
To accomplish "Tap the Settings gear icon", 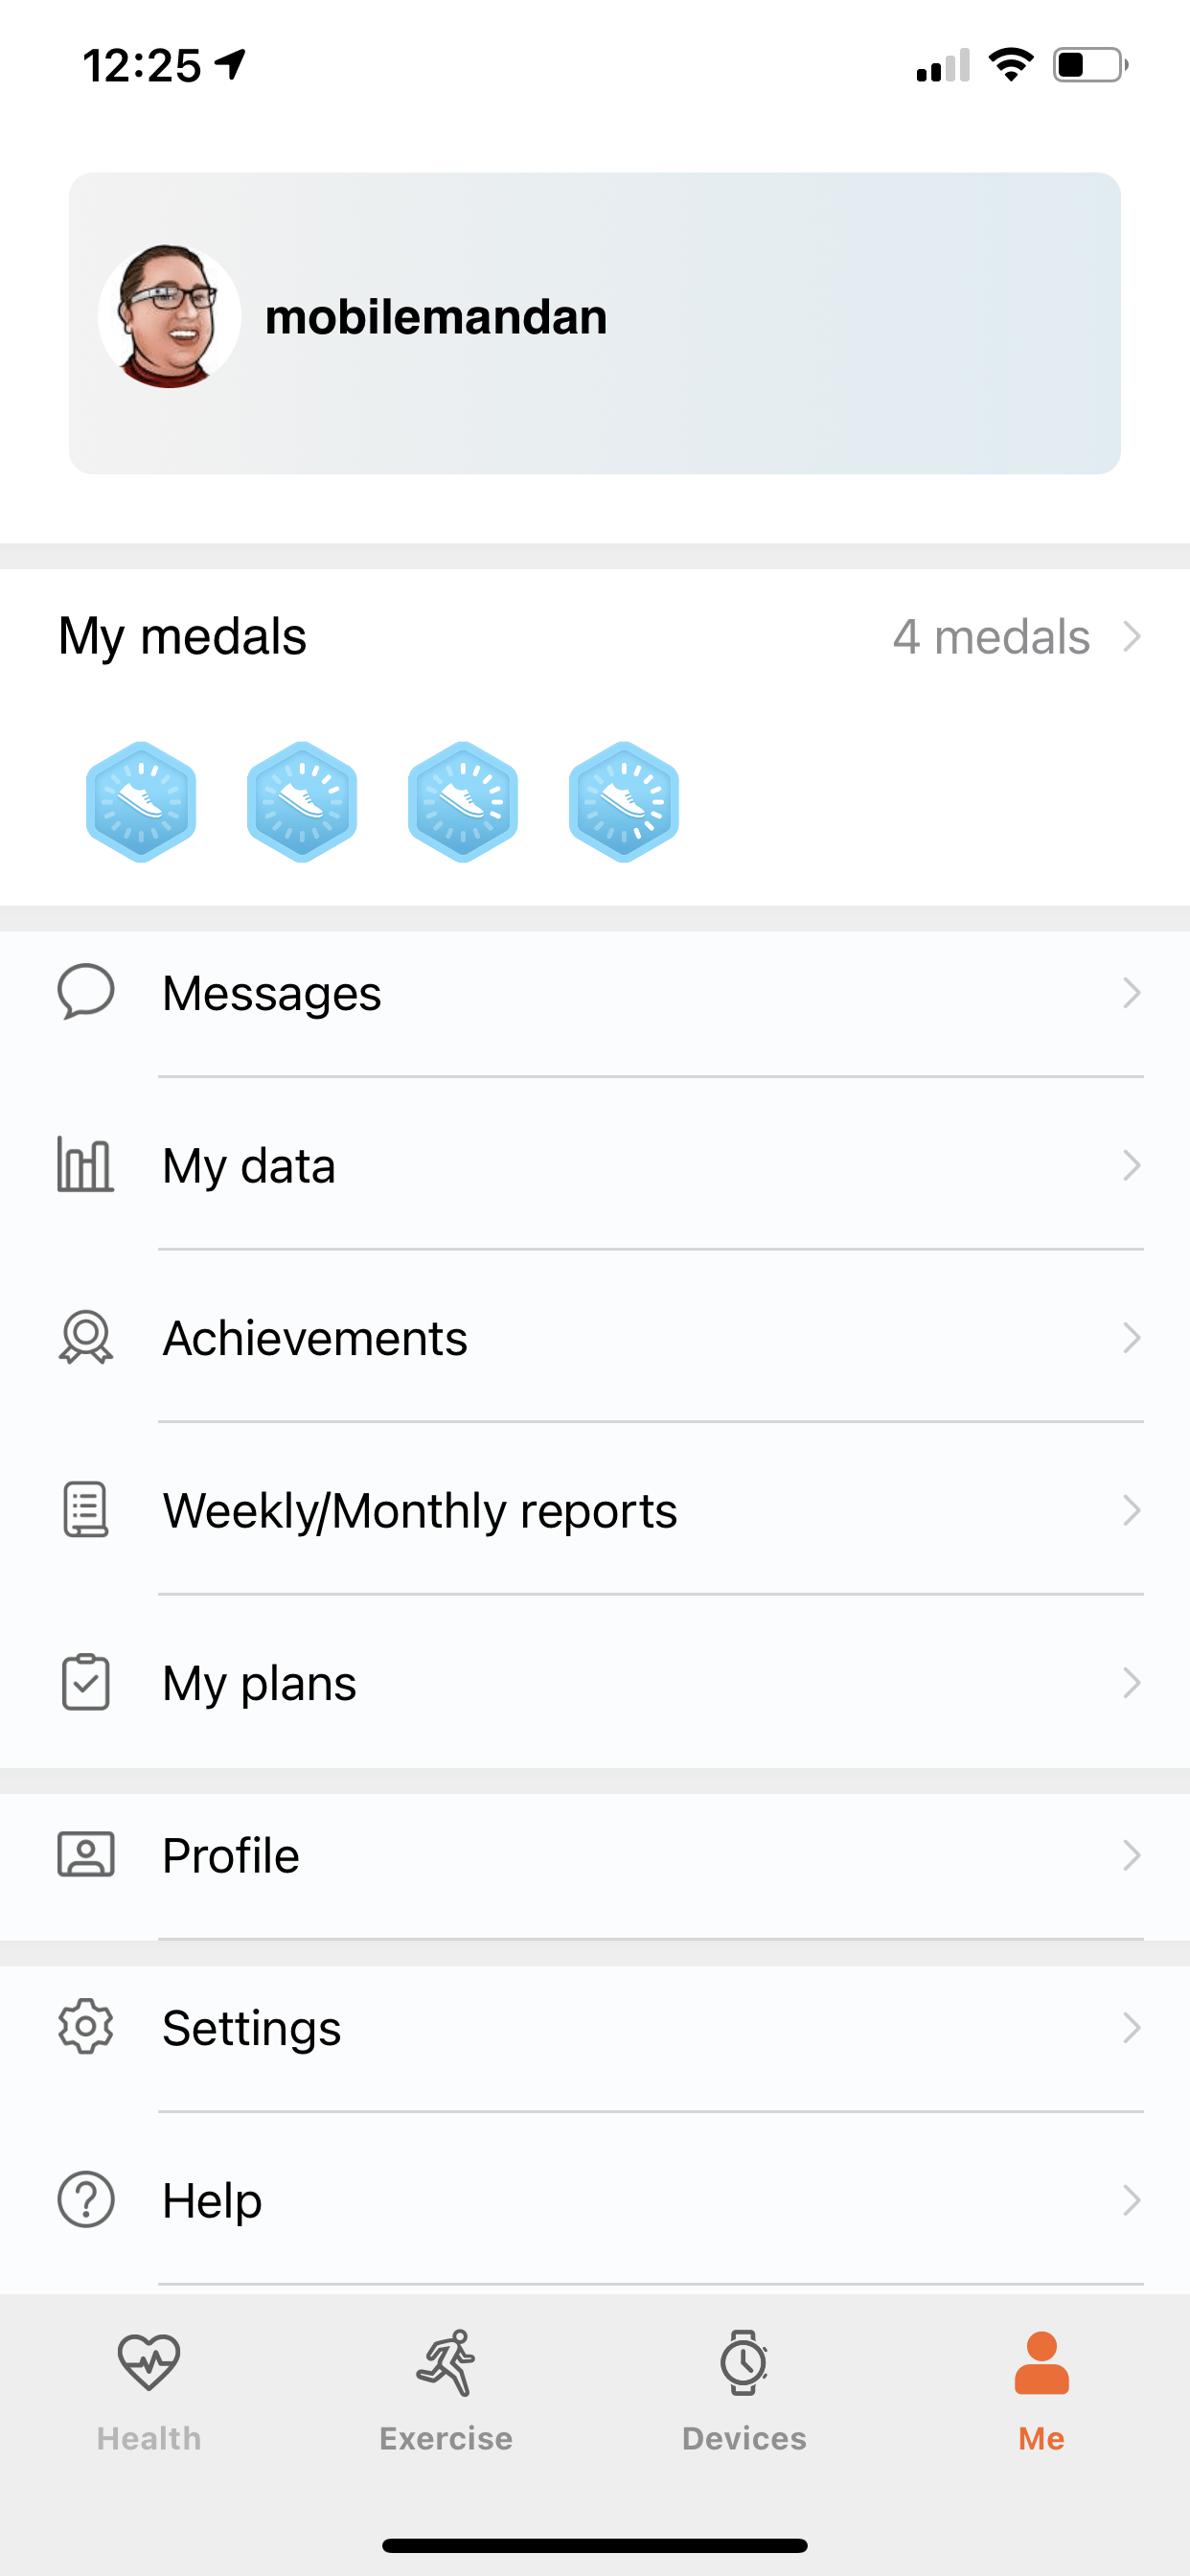I will [86, 2027].
